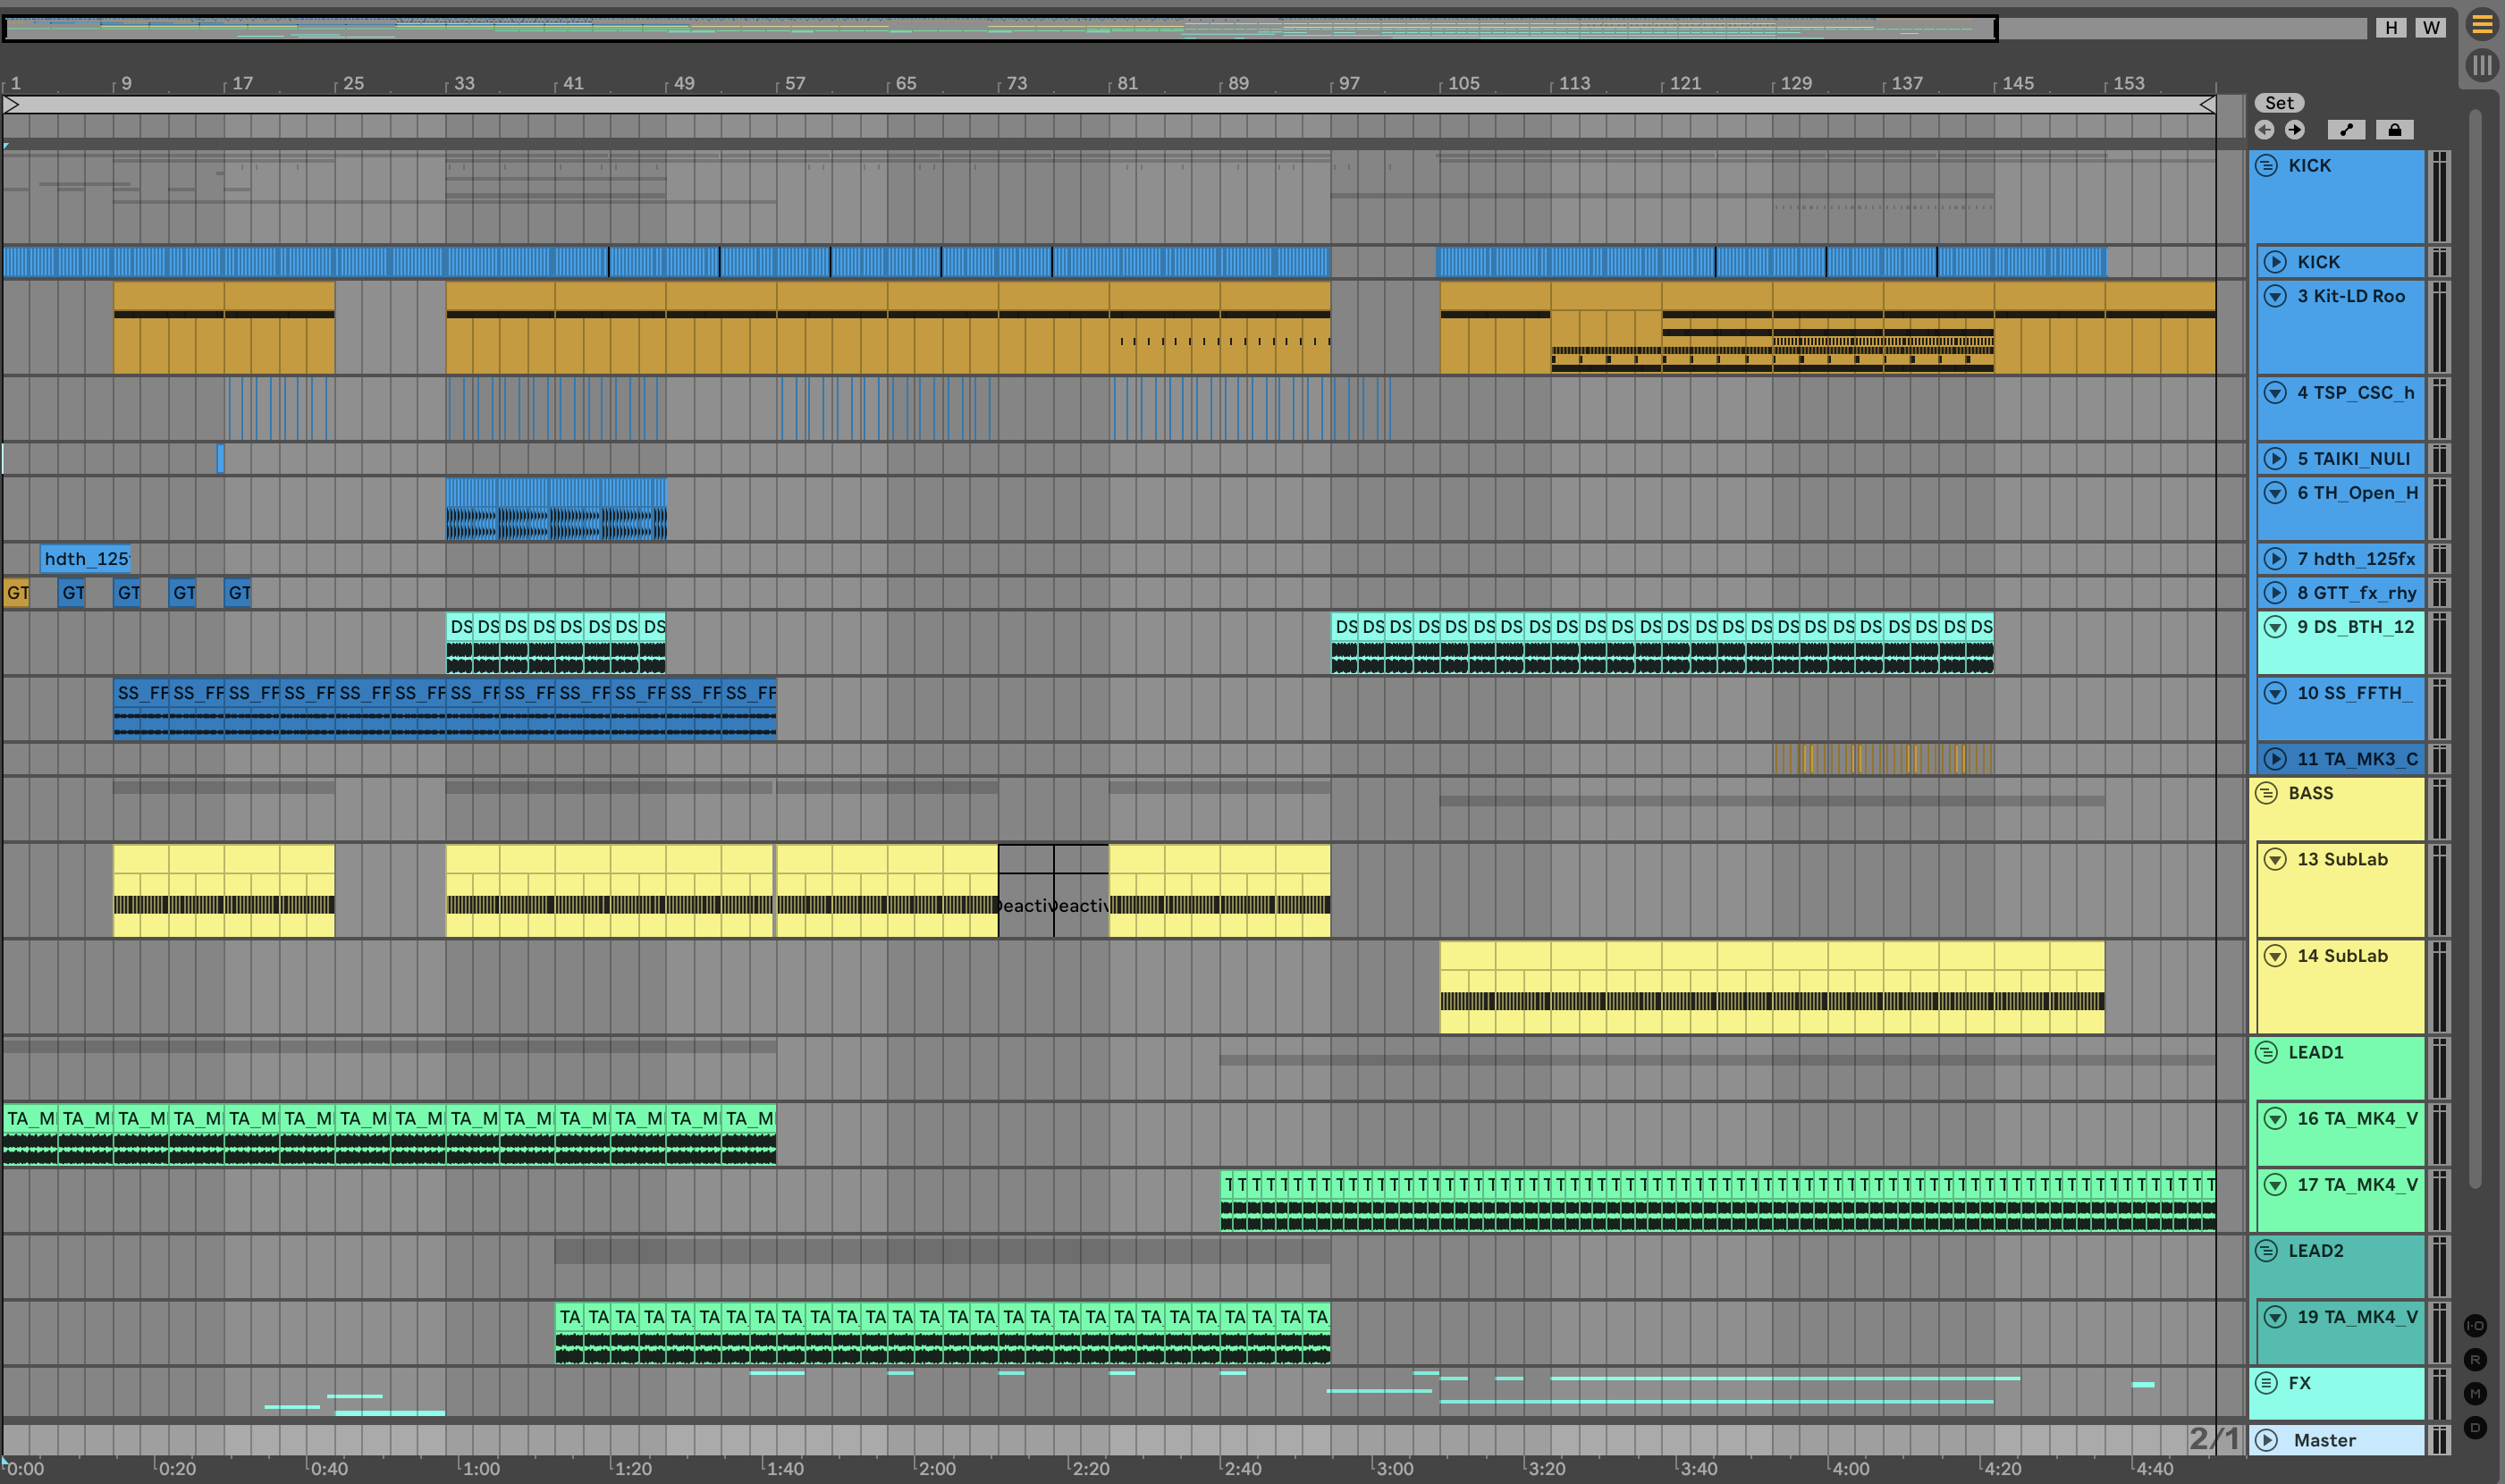2505x1484 pixels.
Task: Collapse the LEAD1 group track
Action: coord(2266,1052)
